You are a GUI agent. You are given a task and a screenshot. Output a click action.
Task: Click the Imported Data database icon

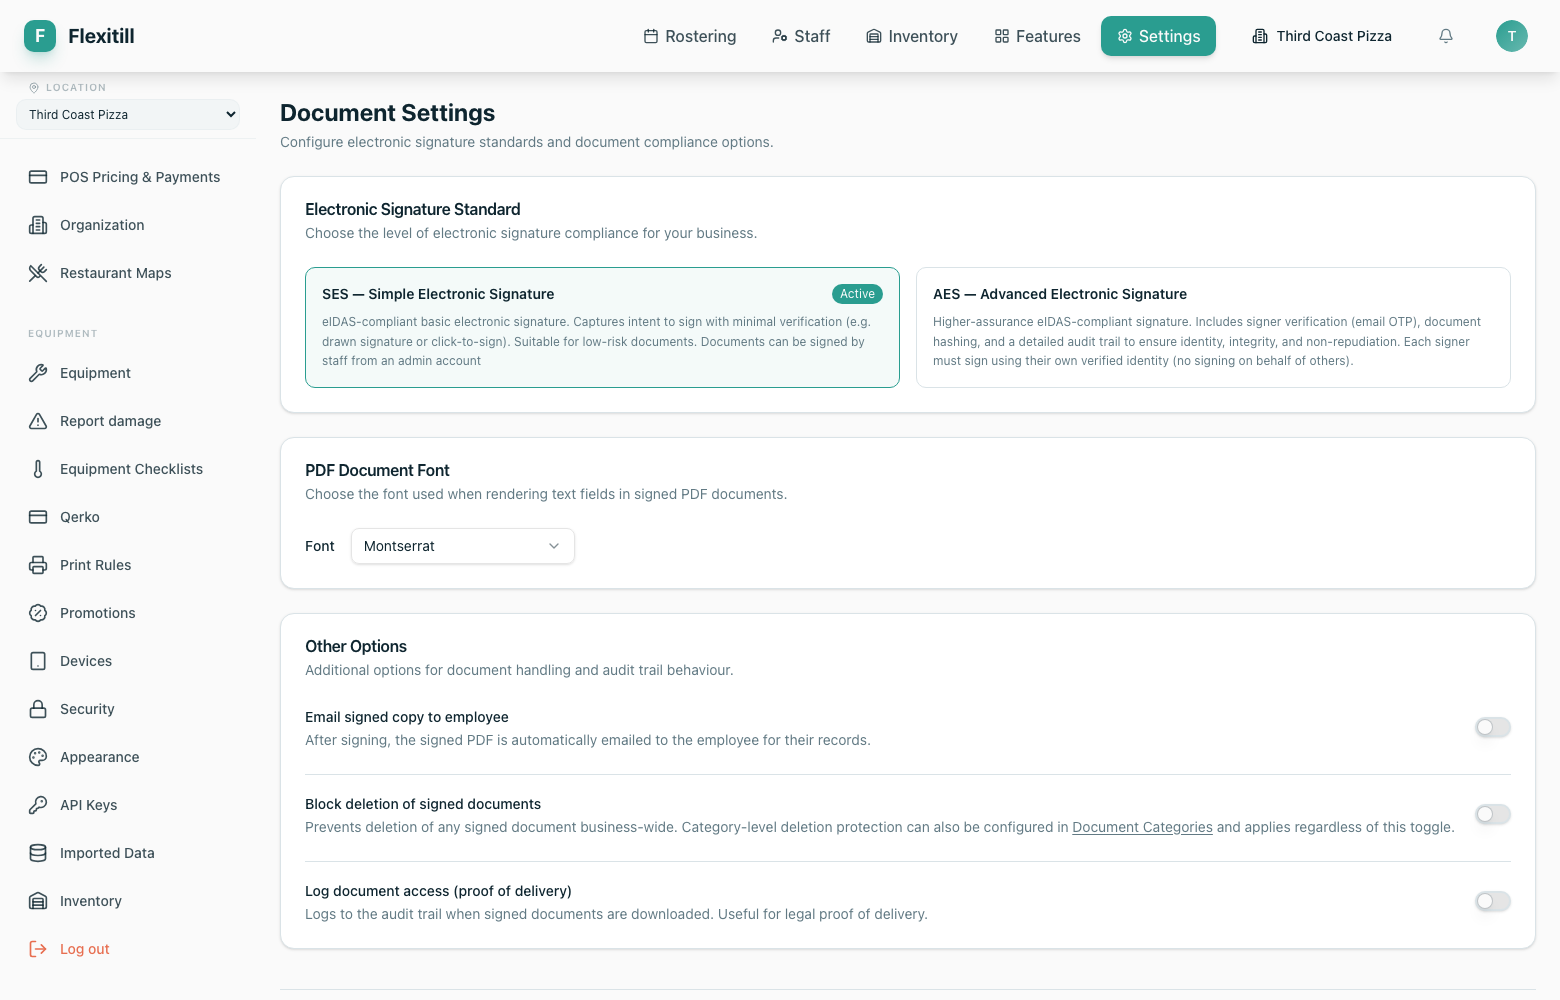pos(38,853)
